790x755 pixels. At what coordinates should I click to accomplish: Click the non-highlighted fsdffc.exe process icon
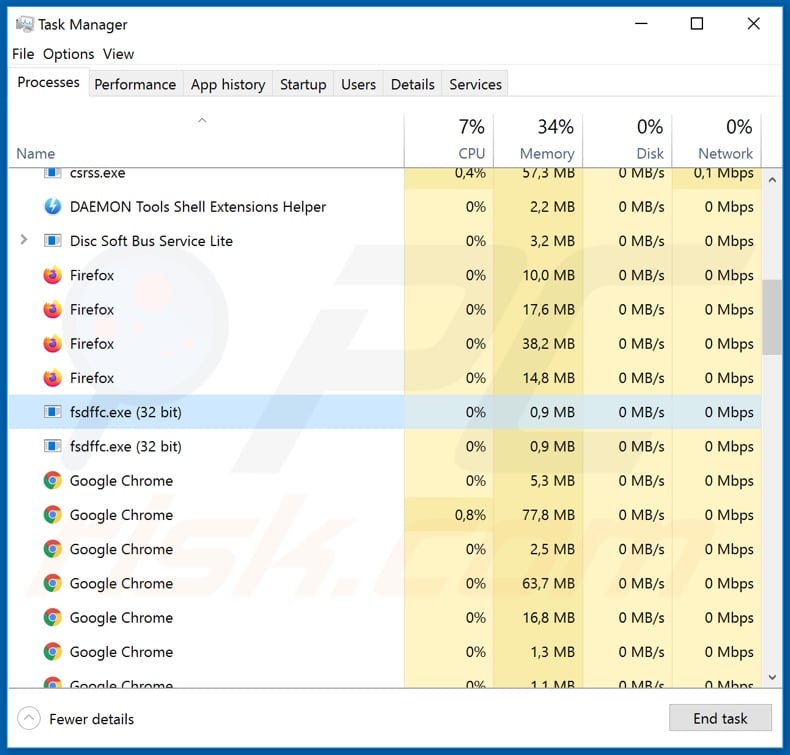click(x=52, y=446)
